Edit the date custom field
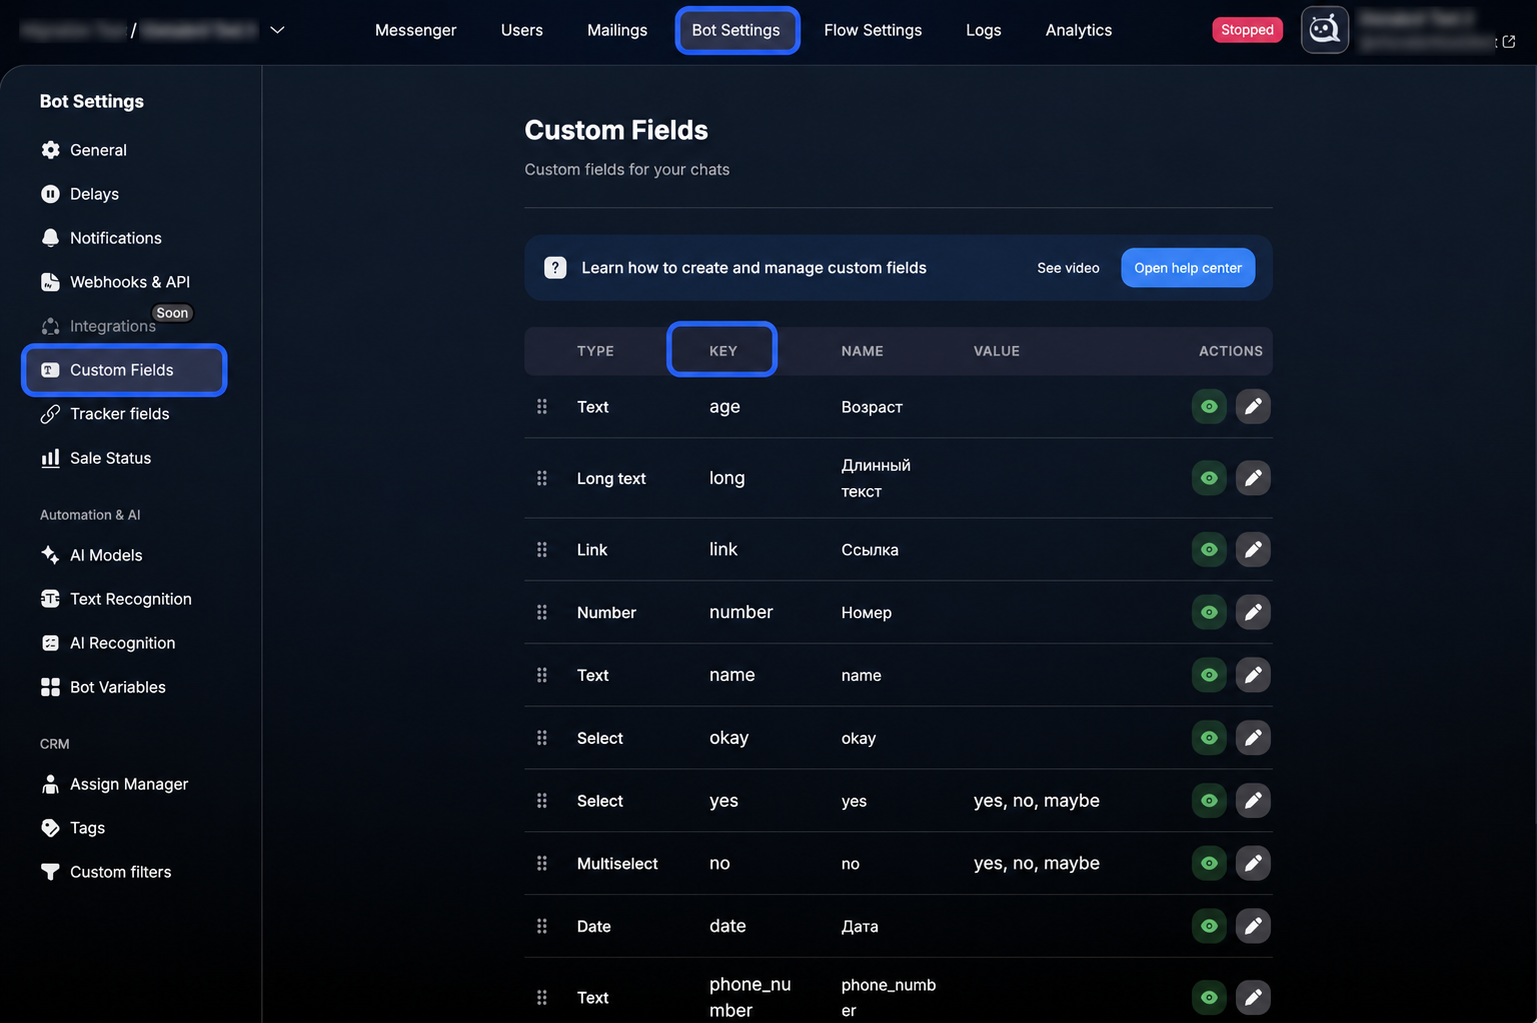This screenshot has width=1537, height=1023. point(1252,926)
